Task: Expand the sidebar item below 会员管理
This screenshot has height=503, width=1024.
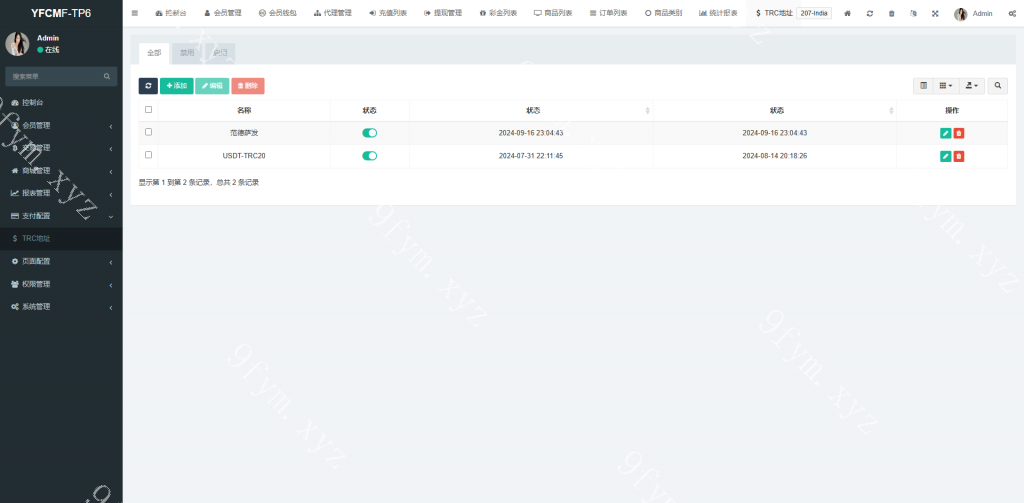Action: click(61, 148)
